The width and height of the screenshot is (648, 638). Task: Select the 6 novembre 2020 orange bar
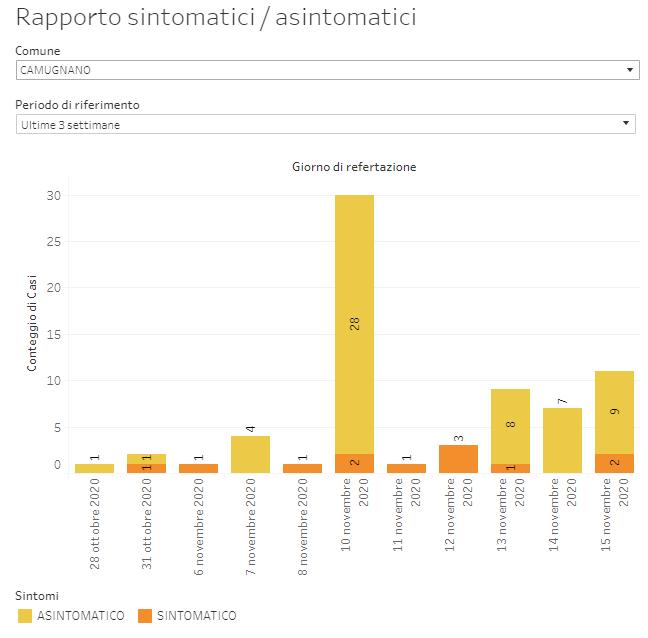click(198, 468)
